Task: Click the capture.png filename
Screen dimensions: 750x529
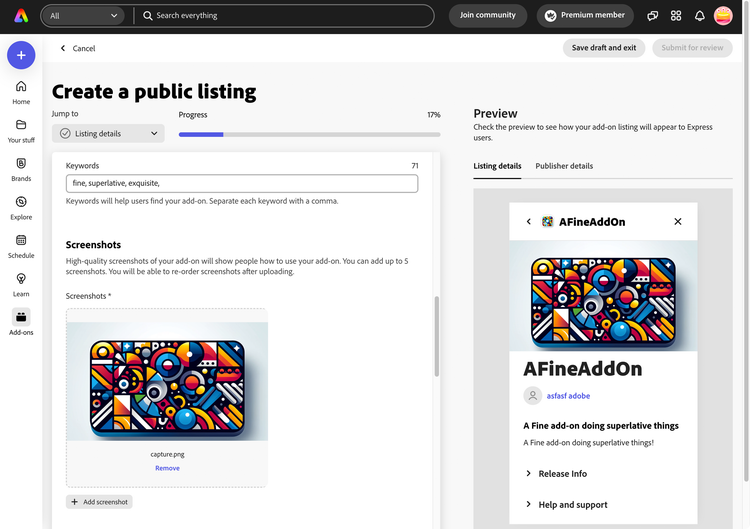Action: pyautogui.click(x=167, y=454)
